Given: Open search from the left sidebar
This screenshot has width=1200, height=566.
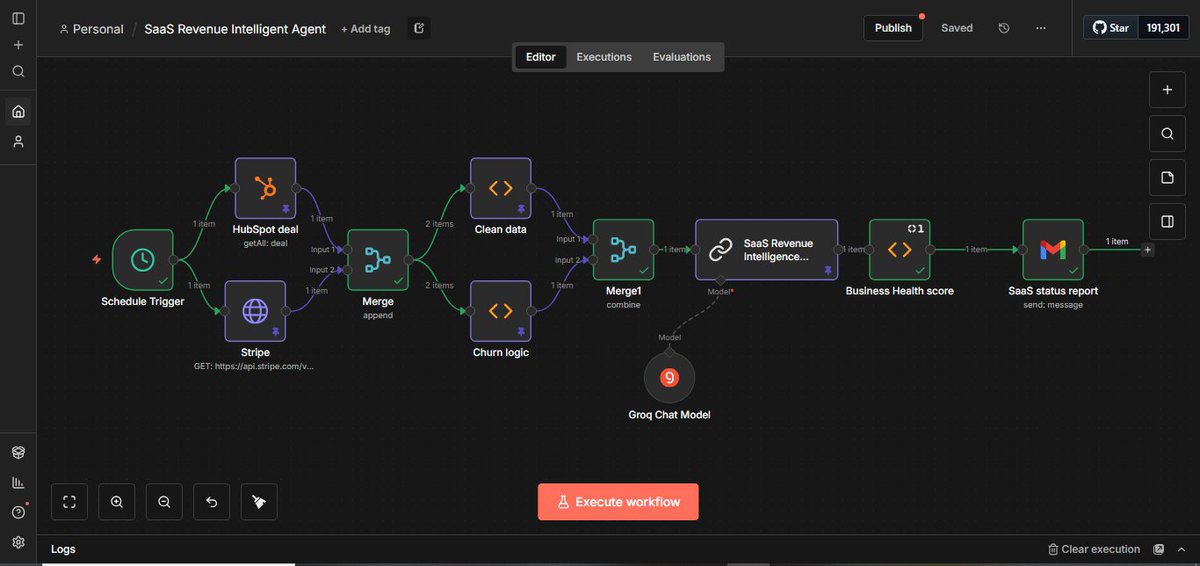Looking at the screenshot, I should [x=18, y=72].
